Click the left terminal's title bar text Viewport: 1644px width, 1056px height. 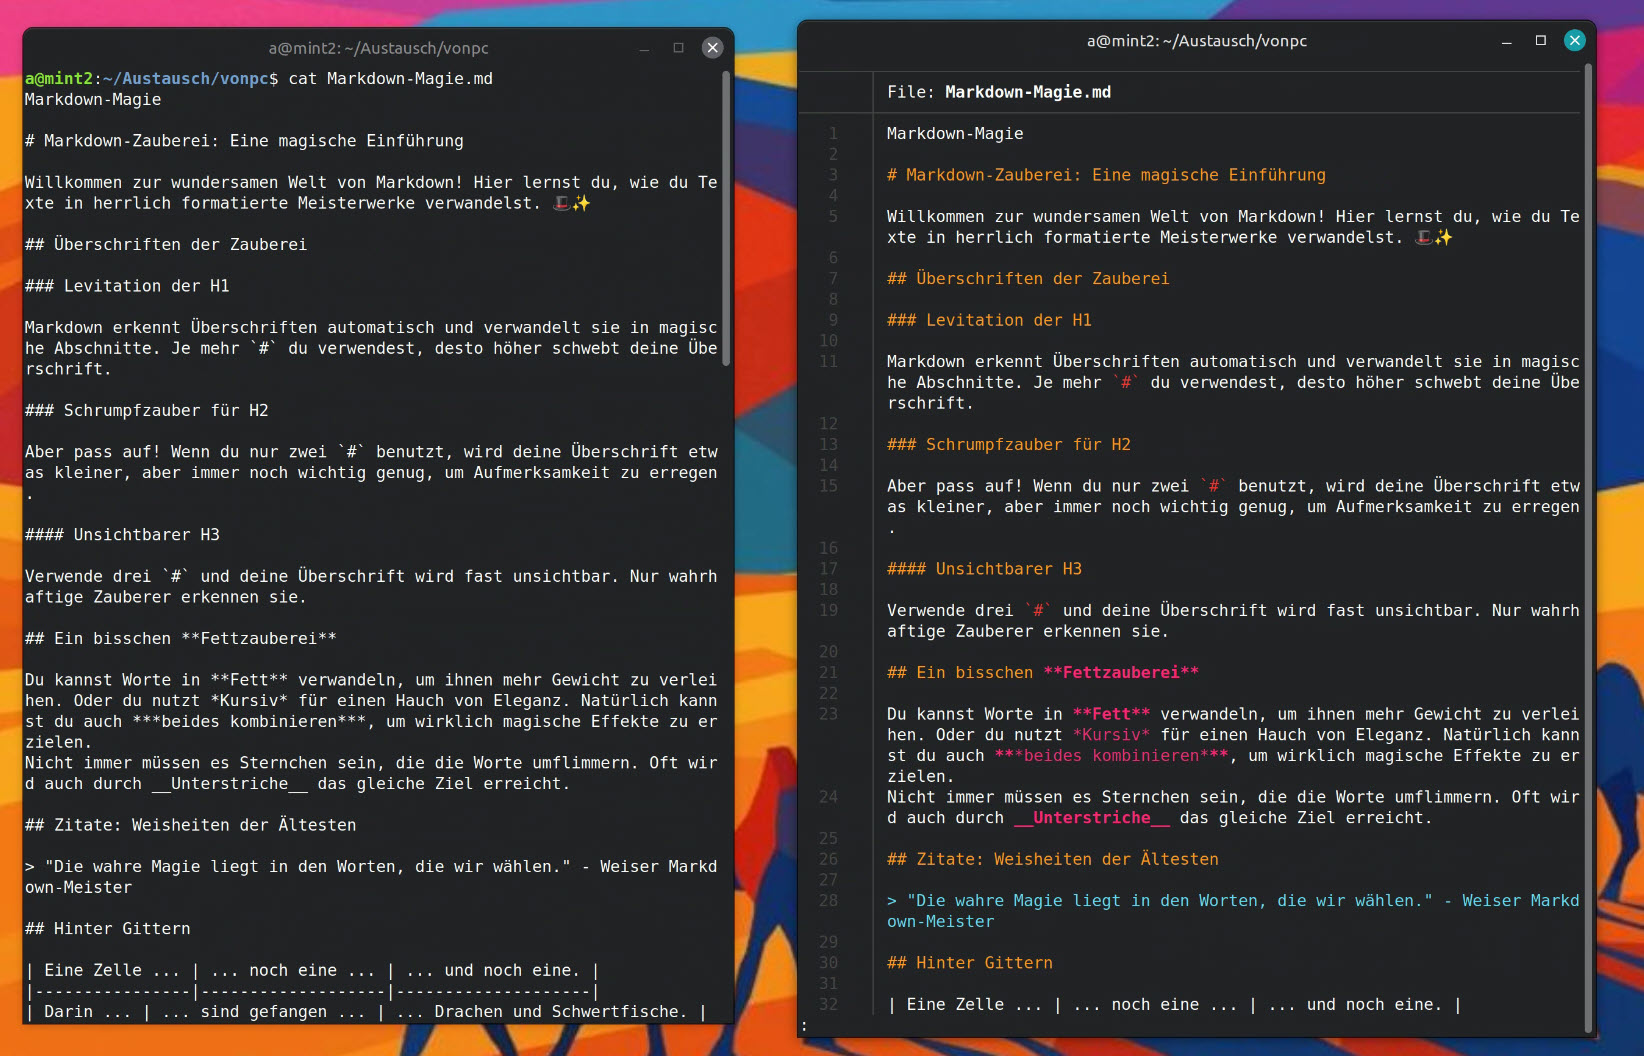click(378, 48)
